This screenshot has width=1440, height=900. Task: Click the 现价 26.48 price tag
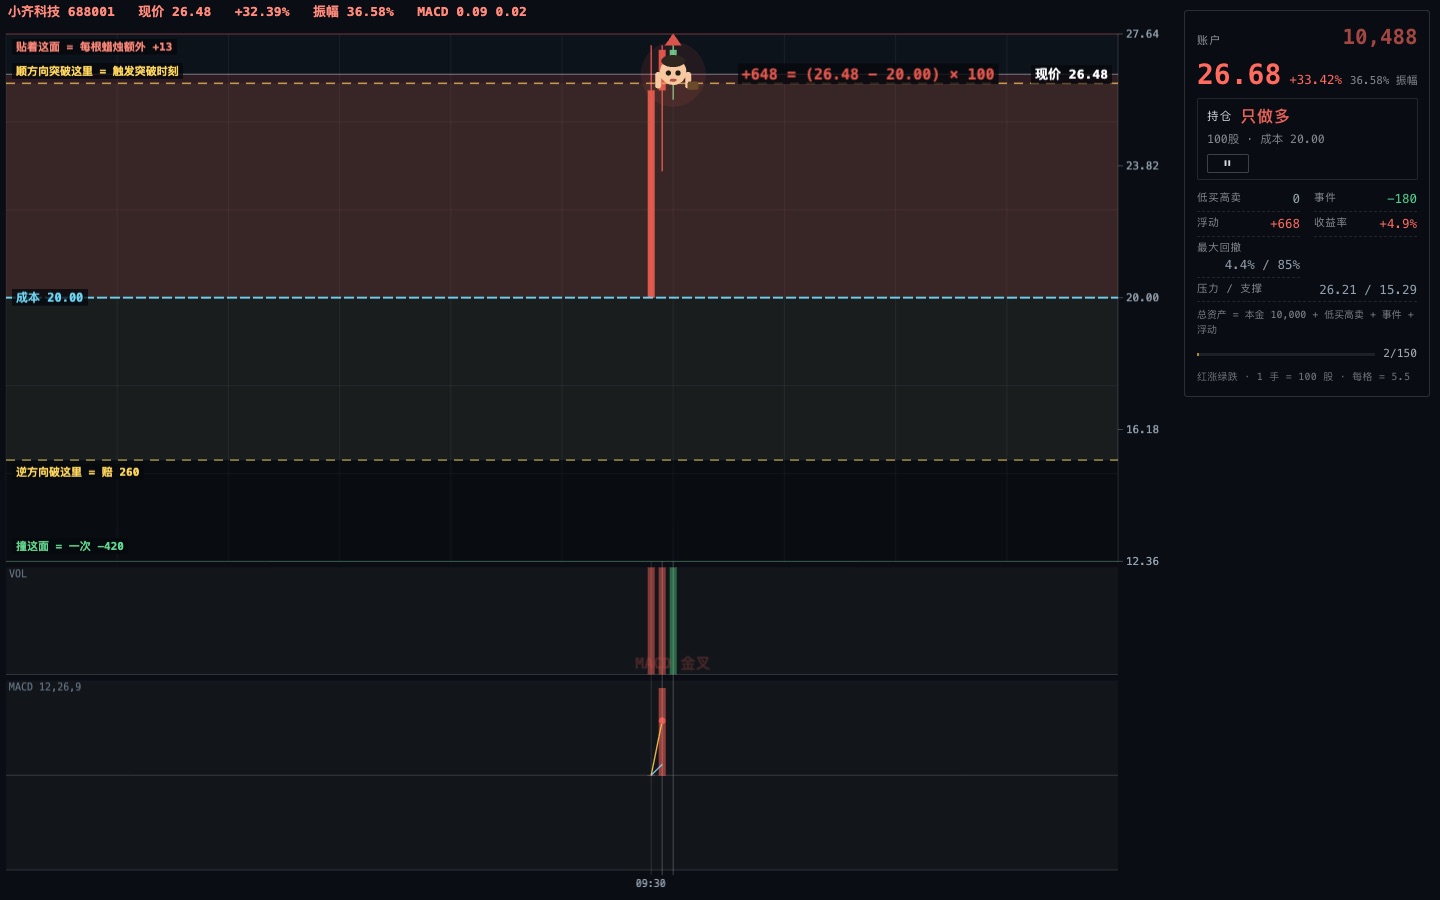coord(1071,74)
